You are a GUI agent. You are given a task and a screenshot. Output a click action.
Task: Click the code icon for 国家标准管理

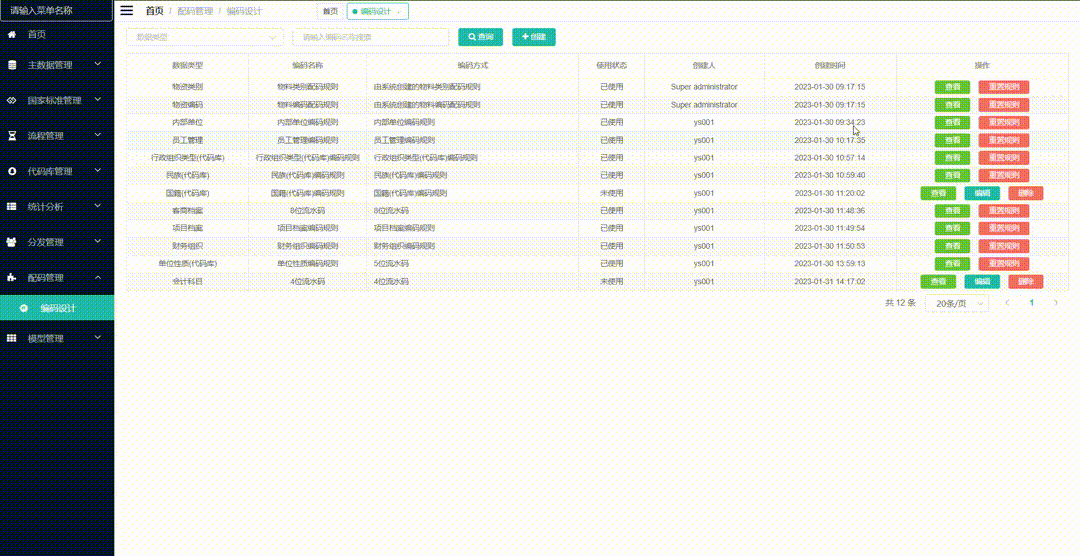point(12,101)
